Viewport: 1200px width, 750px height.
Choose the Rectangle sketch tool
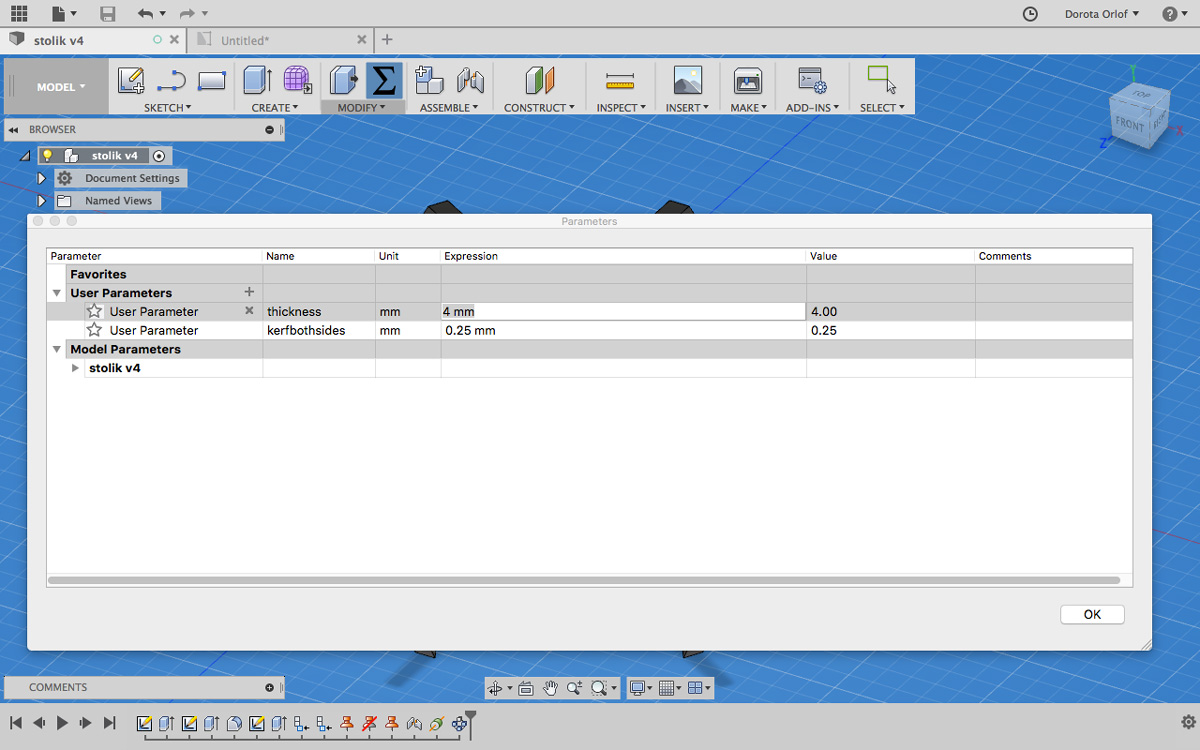tap(212, 81)
